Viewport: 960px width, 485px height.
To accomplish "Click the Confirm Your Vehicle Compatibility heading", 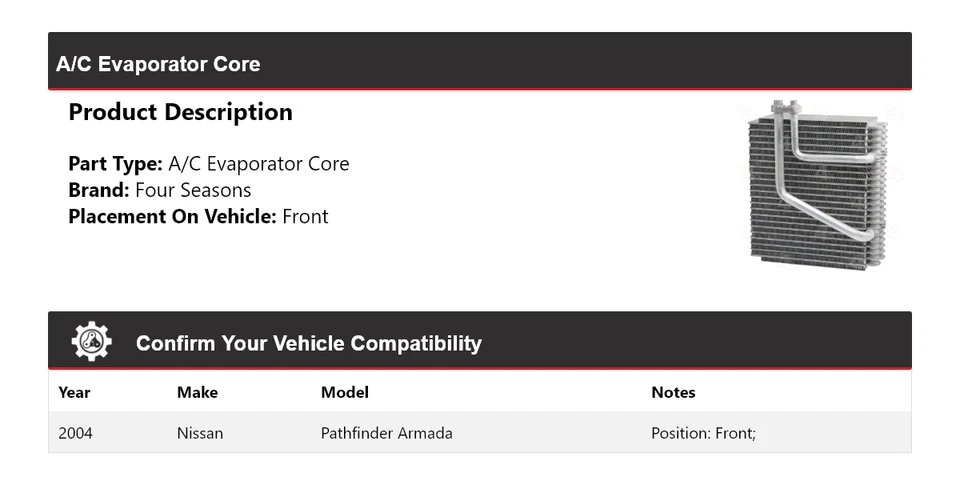I will coord(308,343).
